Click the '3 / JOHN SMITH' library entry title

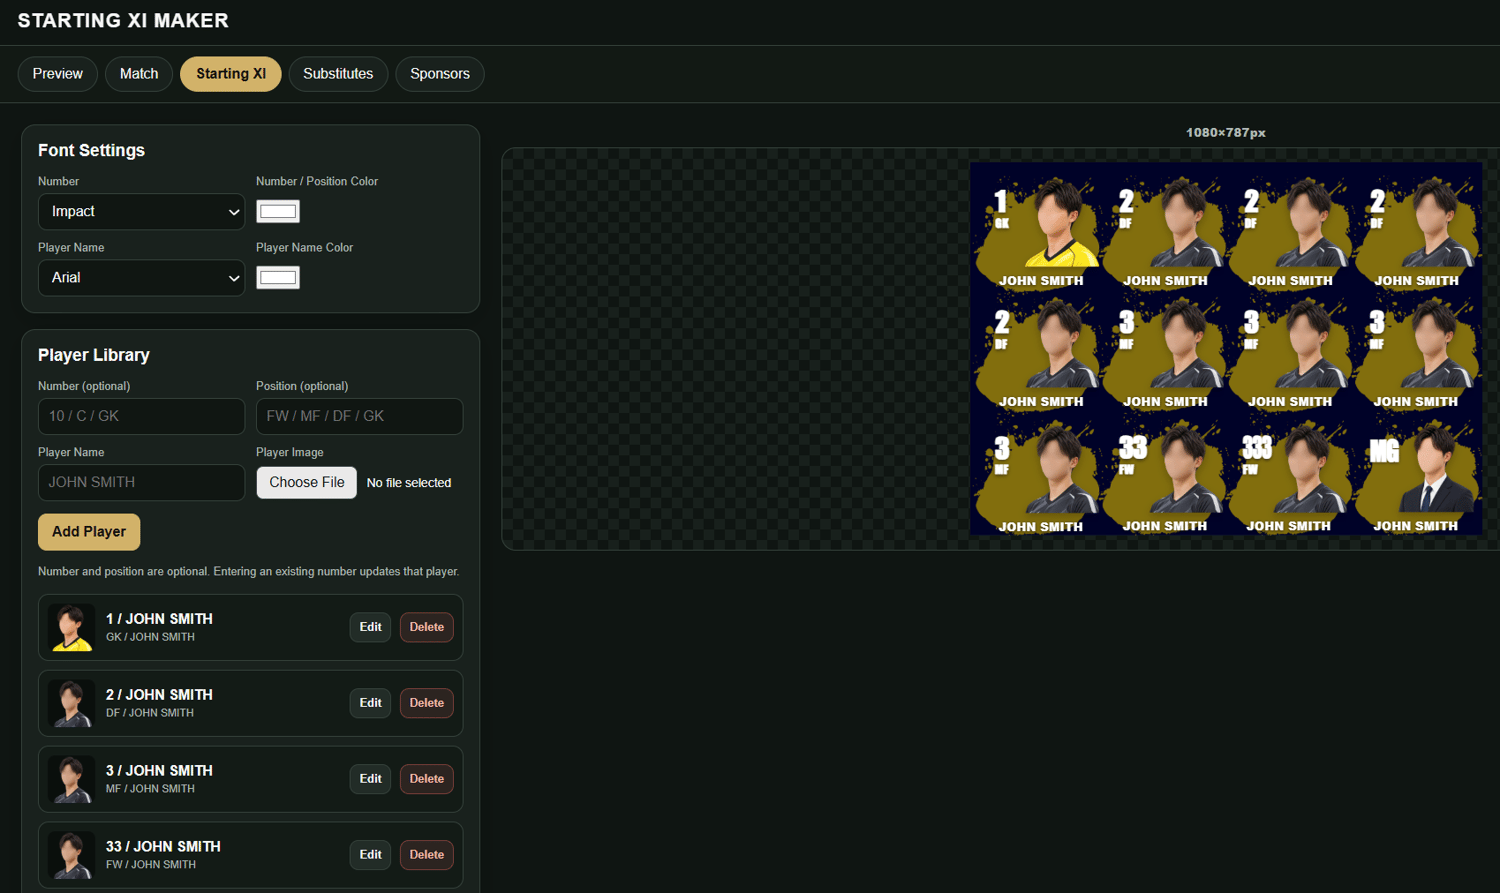coord(159,771)
